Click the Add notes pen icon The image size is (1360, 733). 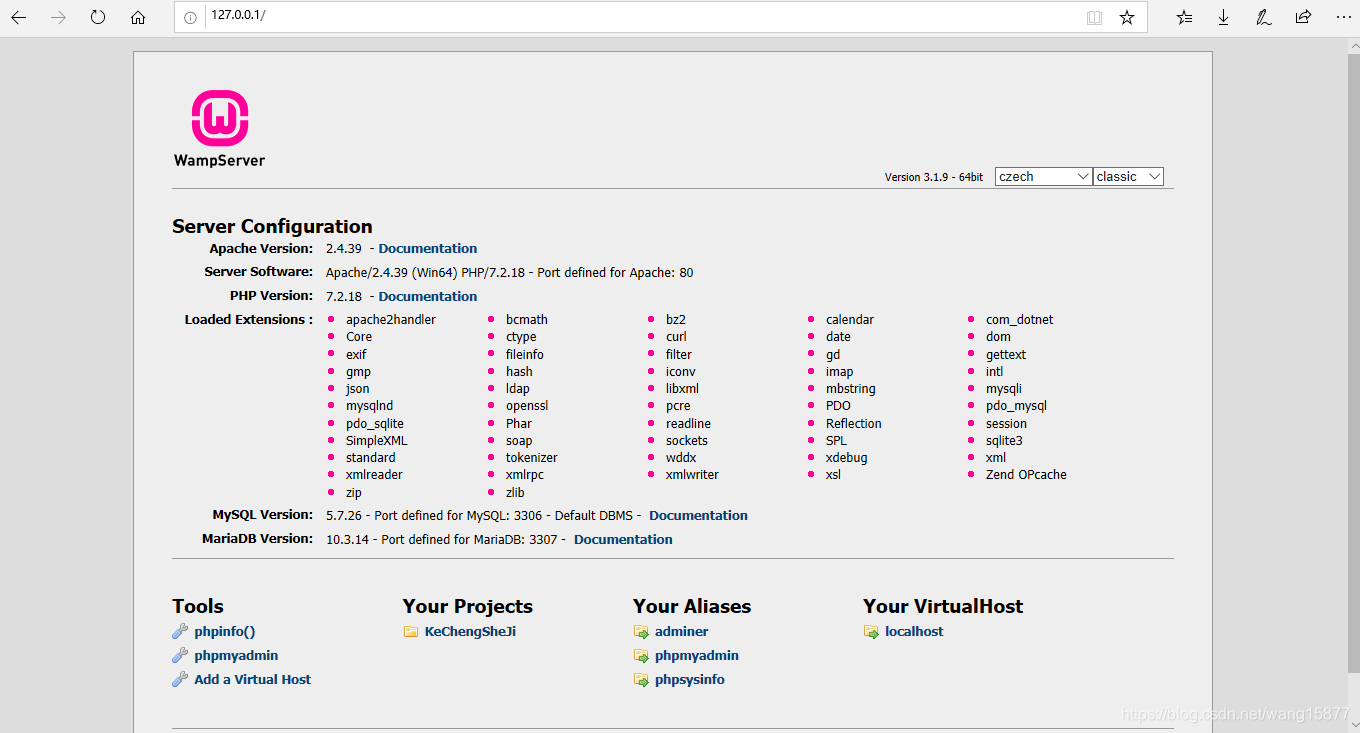tap(1263, 17)
